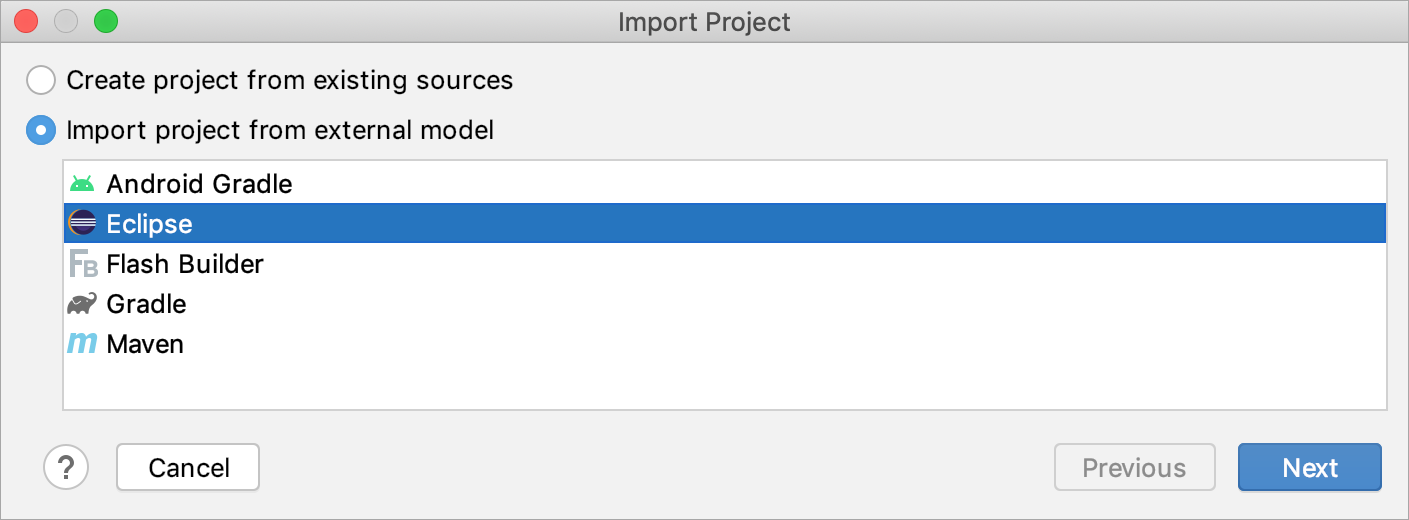Screen dimensions: 1409x520
Task: Choose the Android Gradle list entry
Action: coord(199,184)
